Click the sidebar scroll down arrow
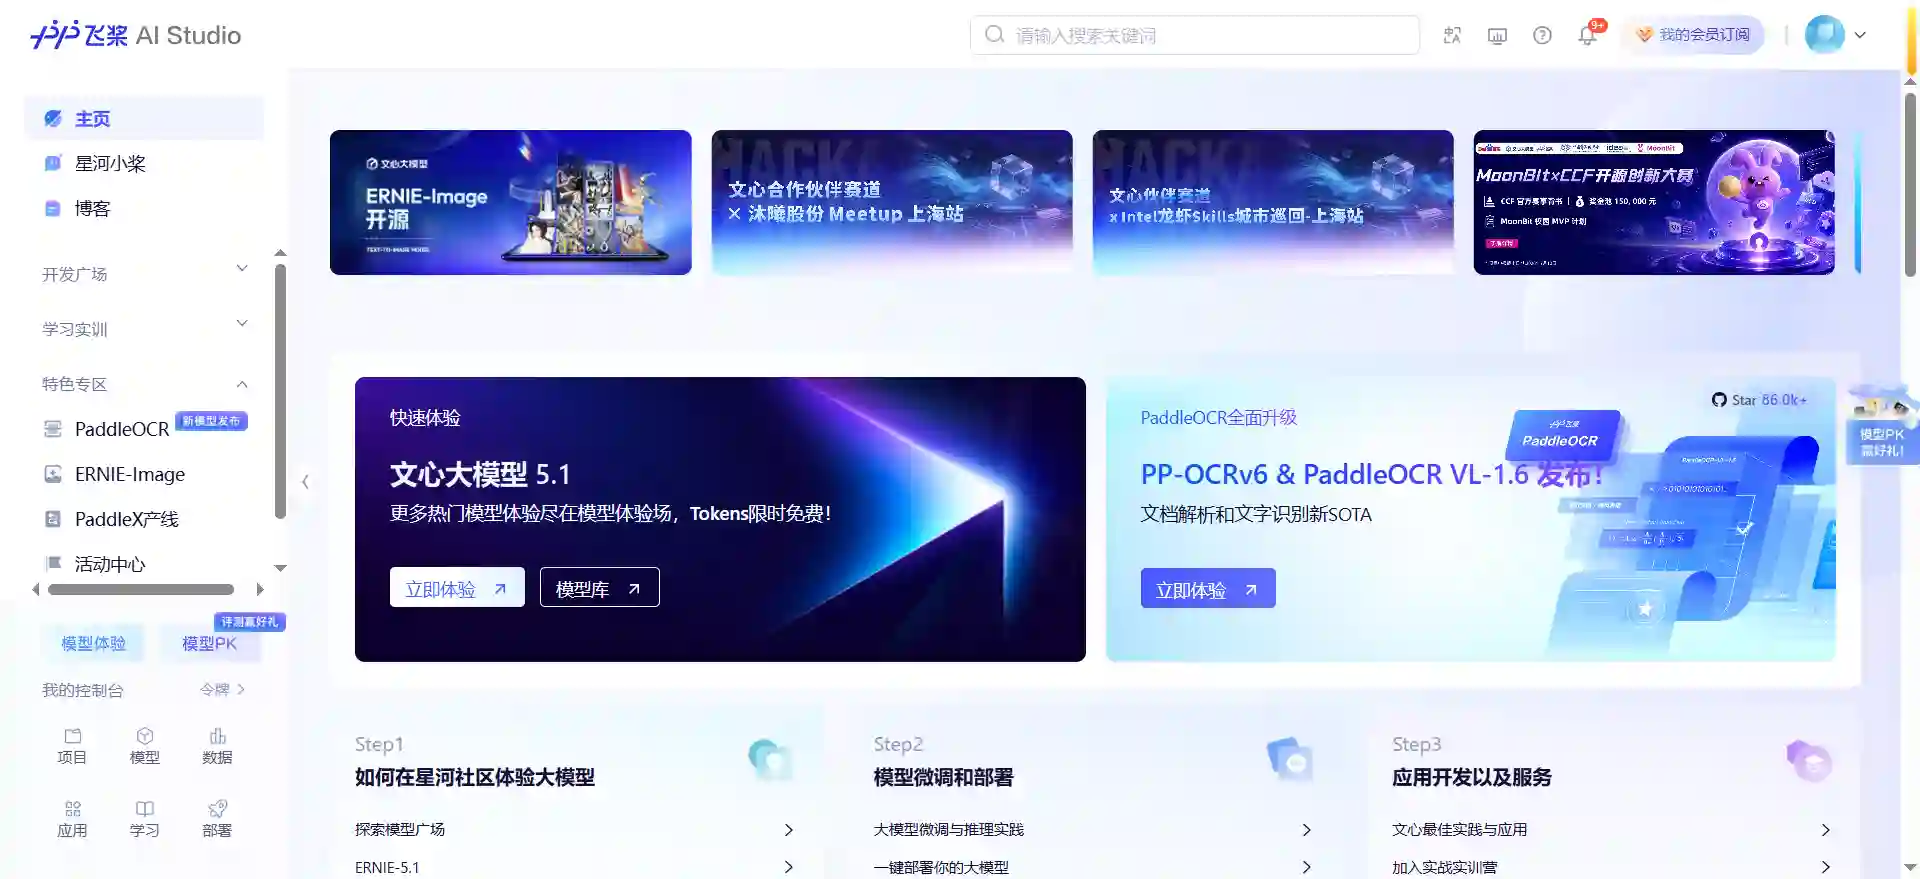 280,568
